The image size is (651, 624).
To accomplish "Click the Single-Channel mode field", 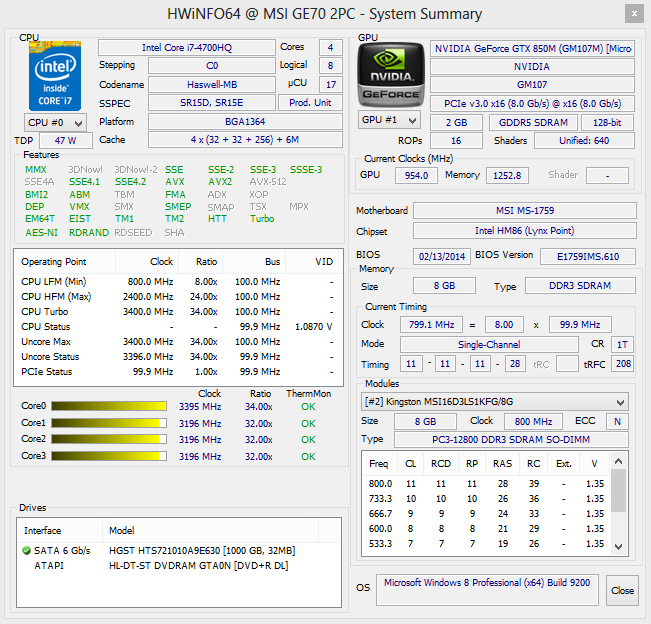I will [489, 344].
